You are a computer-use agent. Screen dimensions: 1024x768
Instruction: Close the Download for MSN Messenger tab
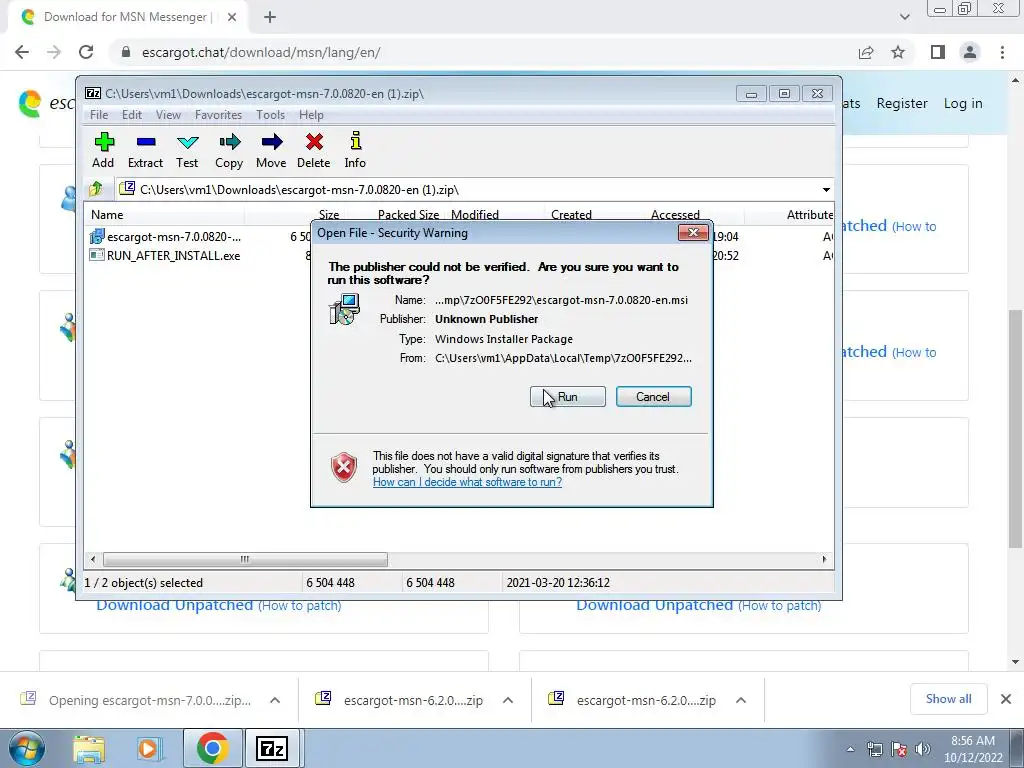[232, 17]
